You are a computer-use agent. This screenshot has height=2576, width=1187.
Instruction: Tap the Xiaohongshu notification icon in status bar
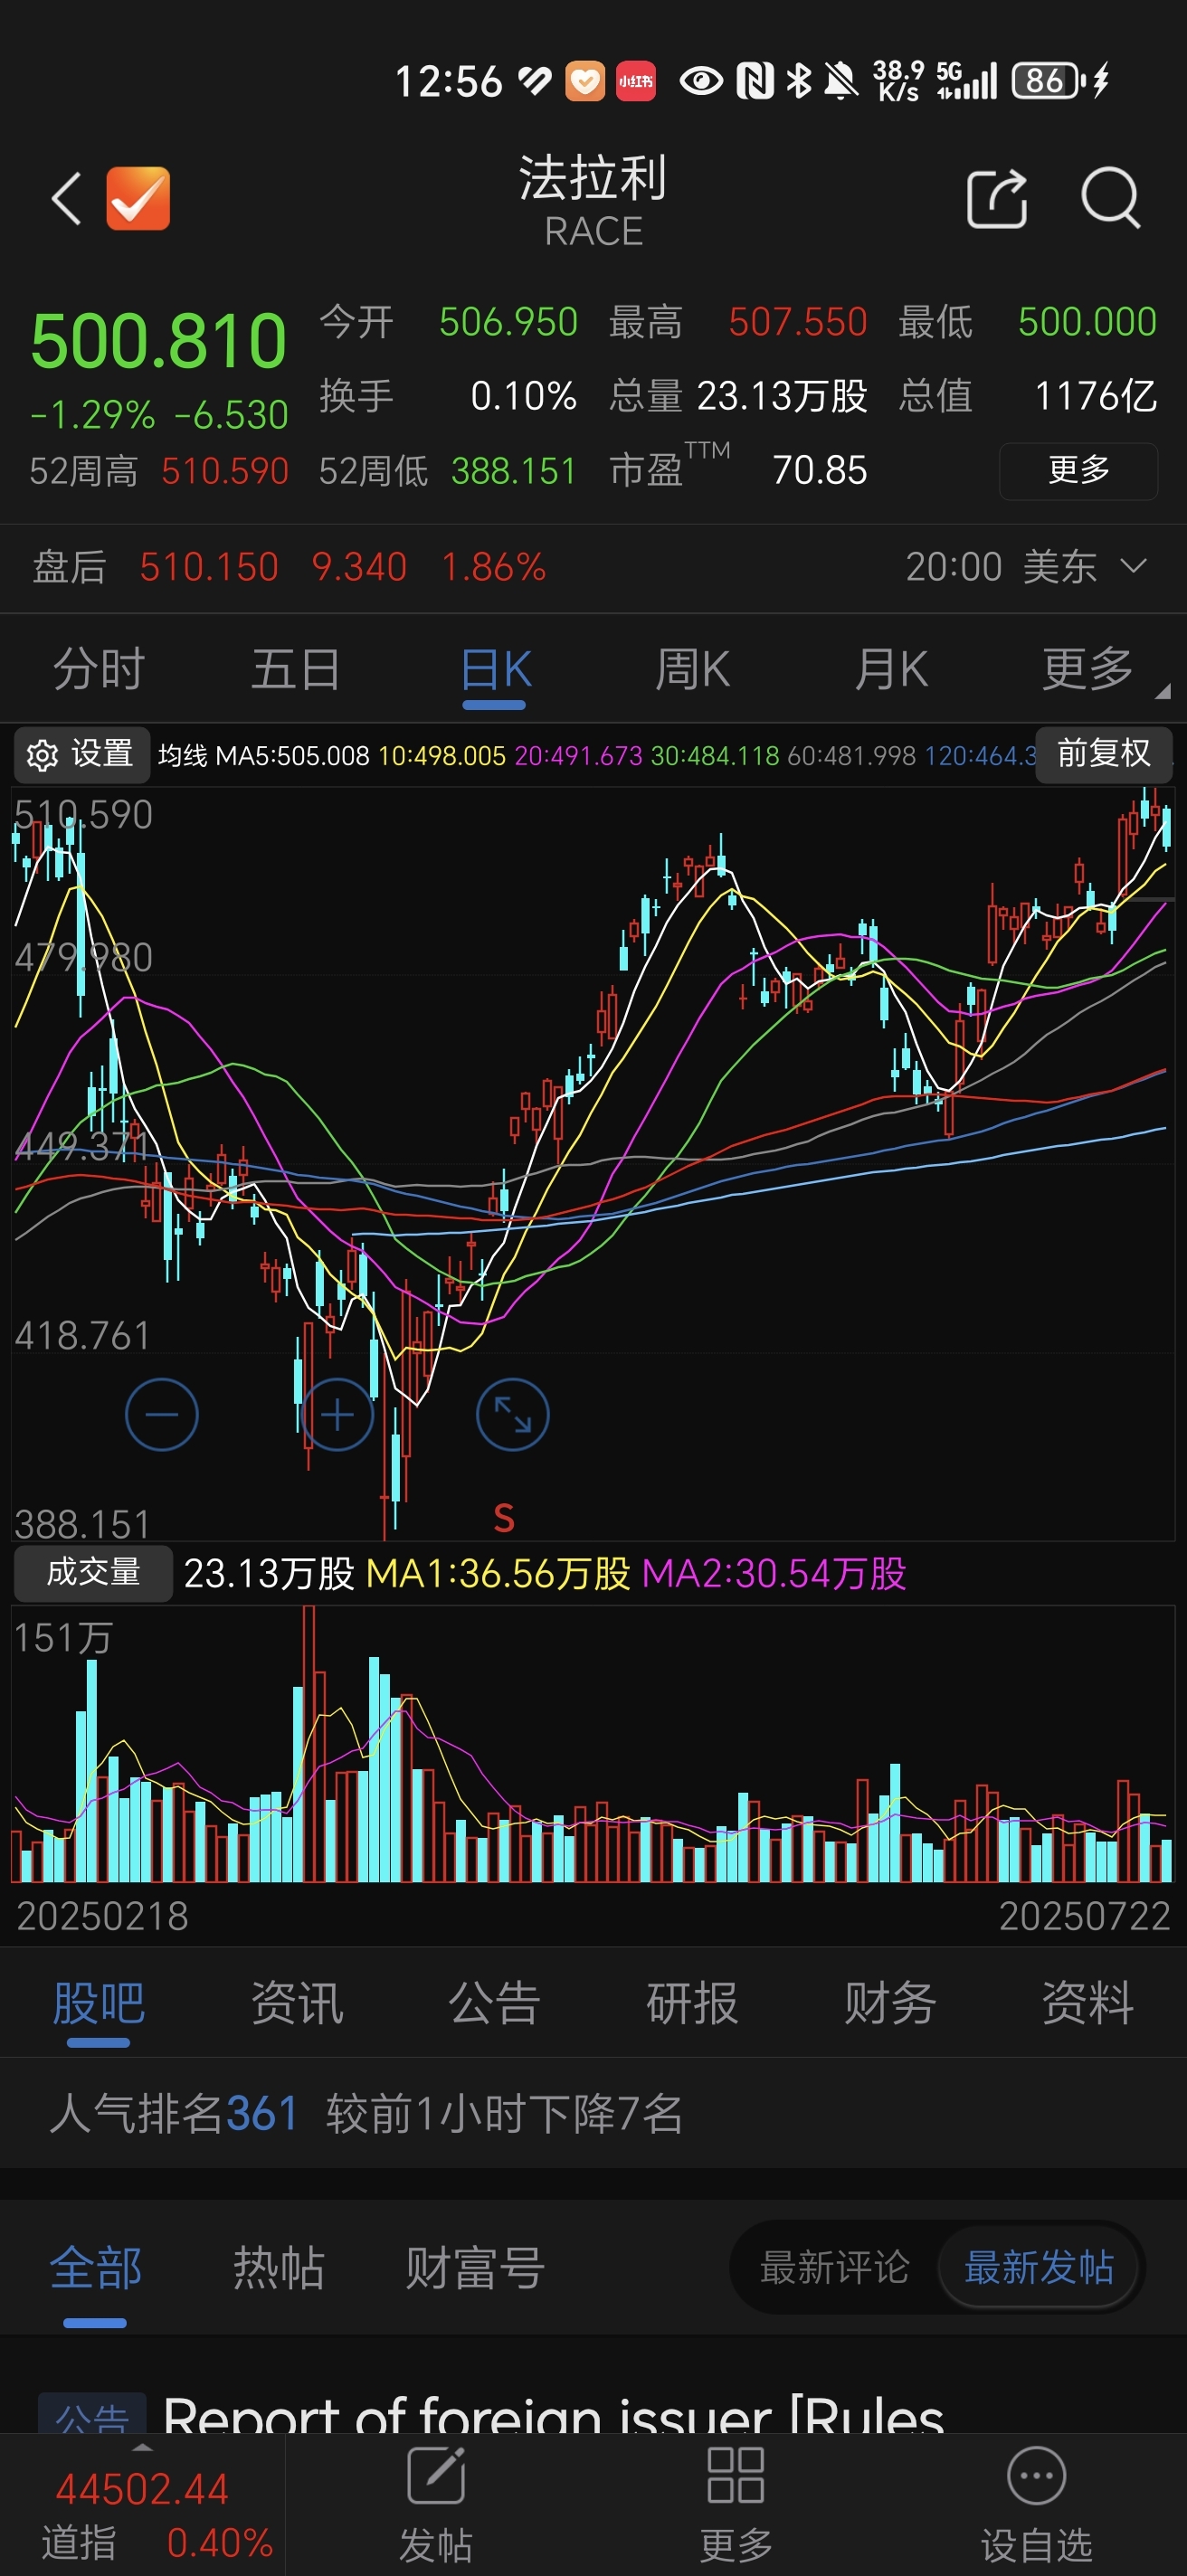(635, 81)
